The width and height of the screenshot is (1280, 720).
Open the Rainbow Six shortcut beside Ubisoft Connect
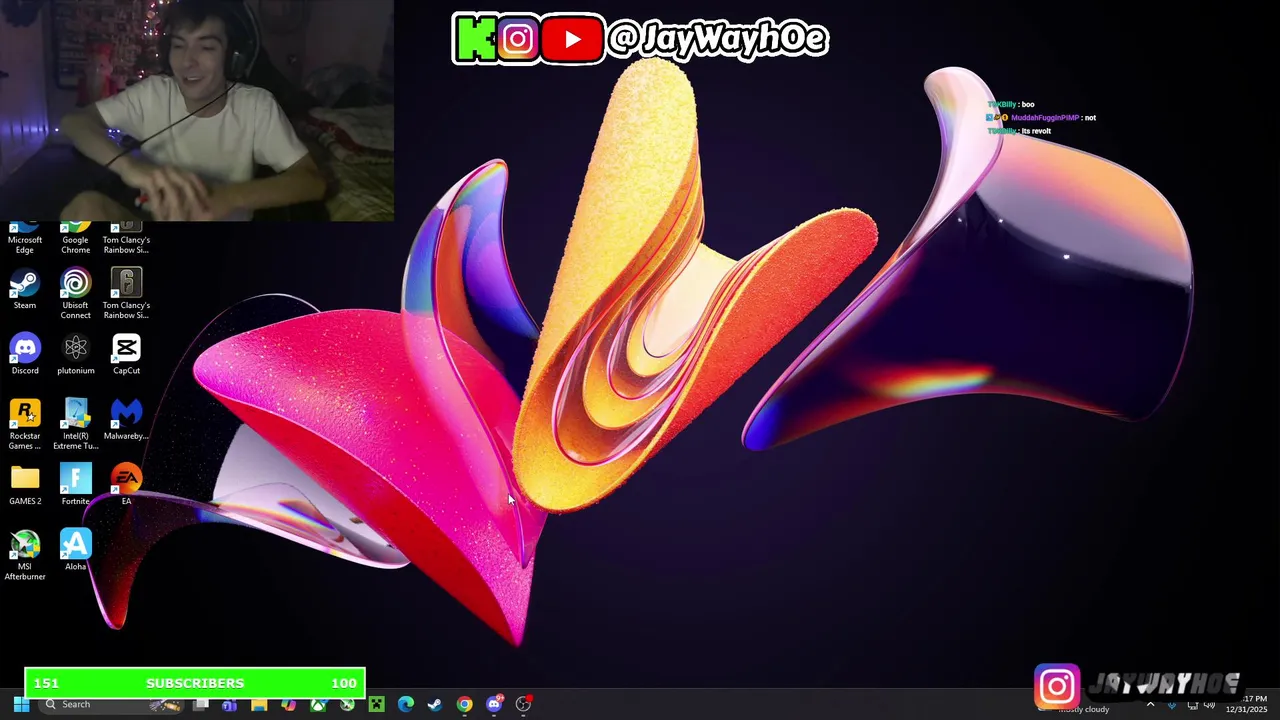(x=126, y=294)
